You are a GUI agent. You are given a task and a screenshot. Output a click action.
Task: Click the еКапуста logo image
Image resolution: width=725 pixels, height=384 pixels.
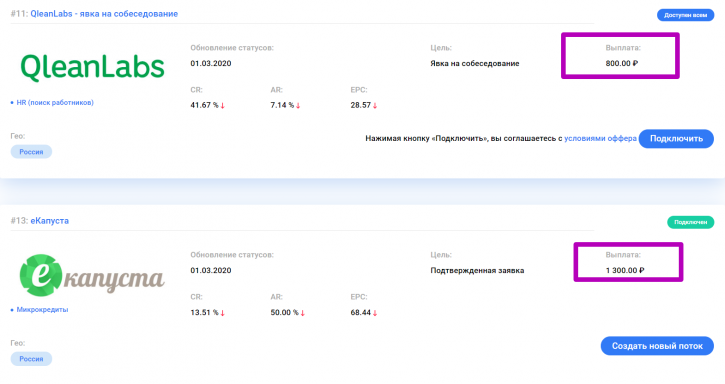tap(92, 275)
